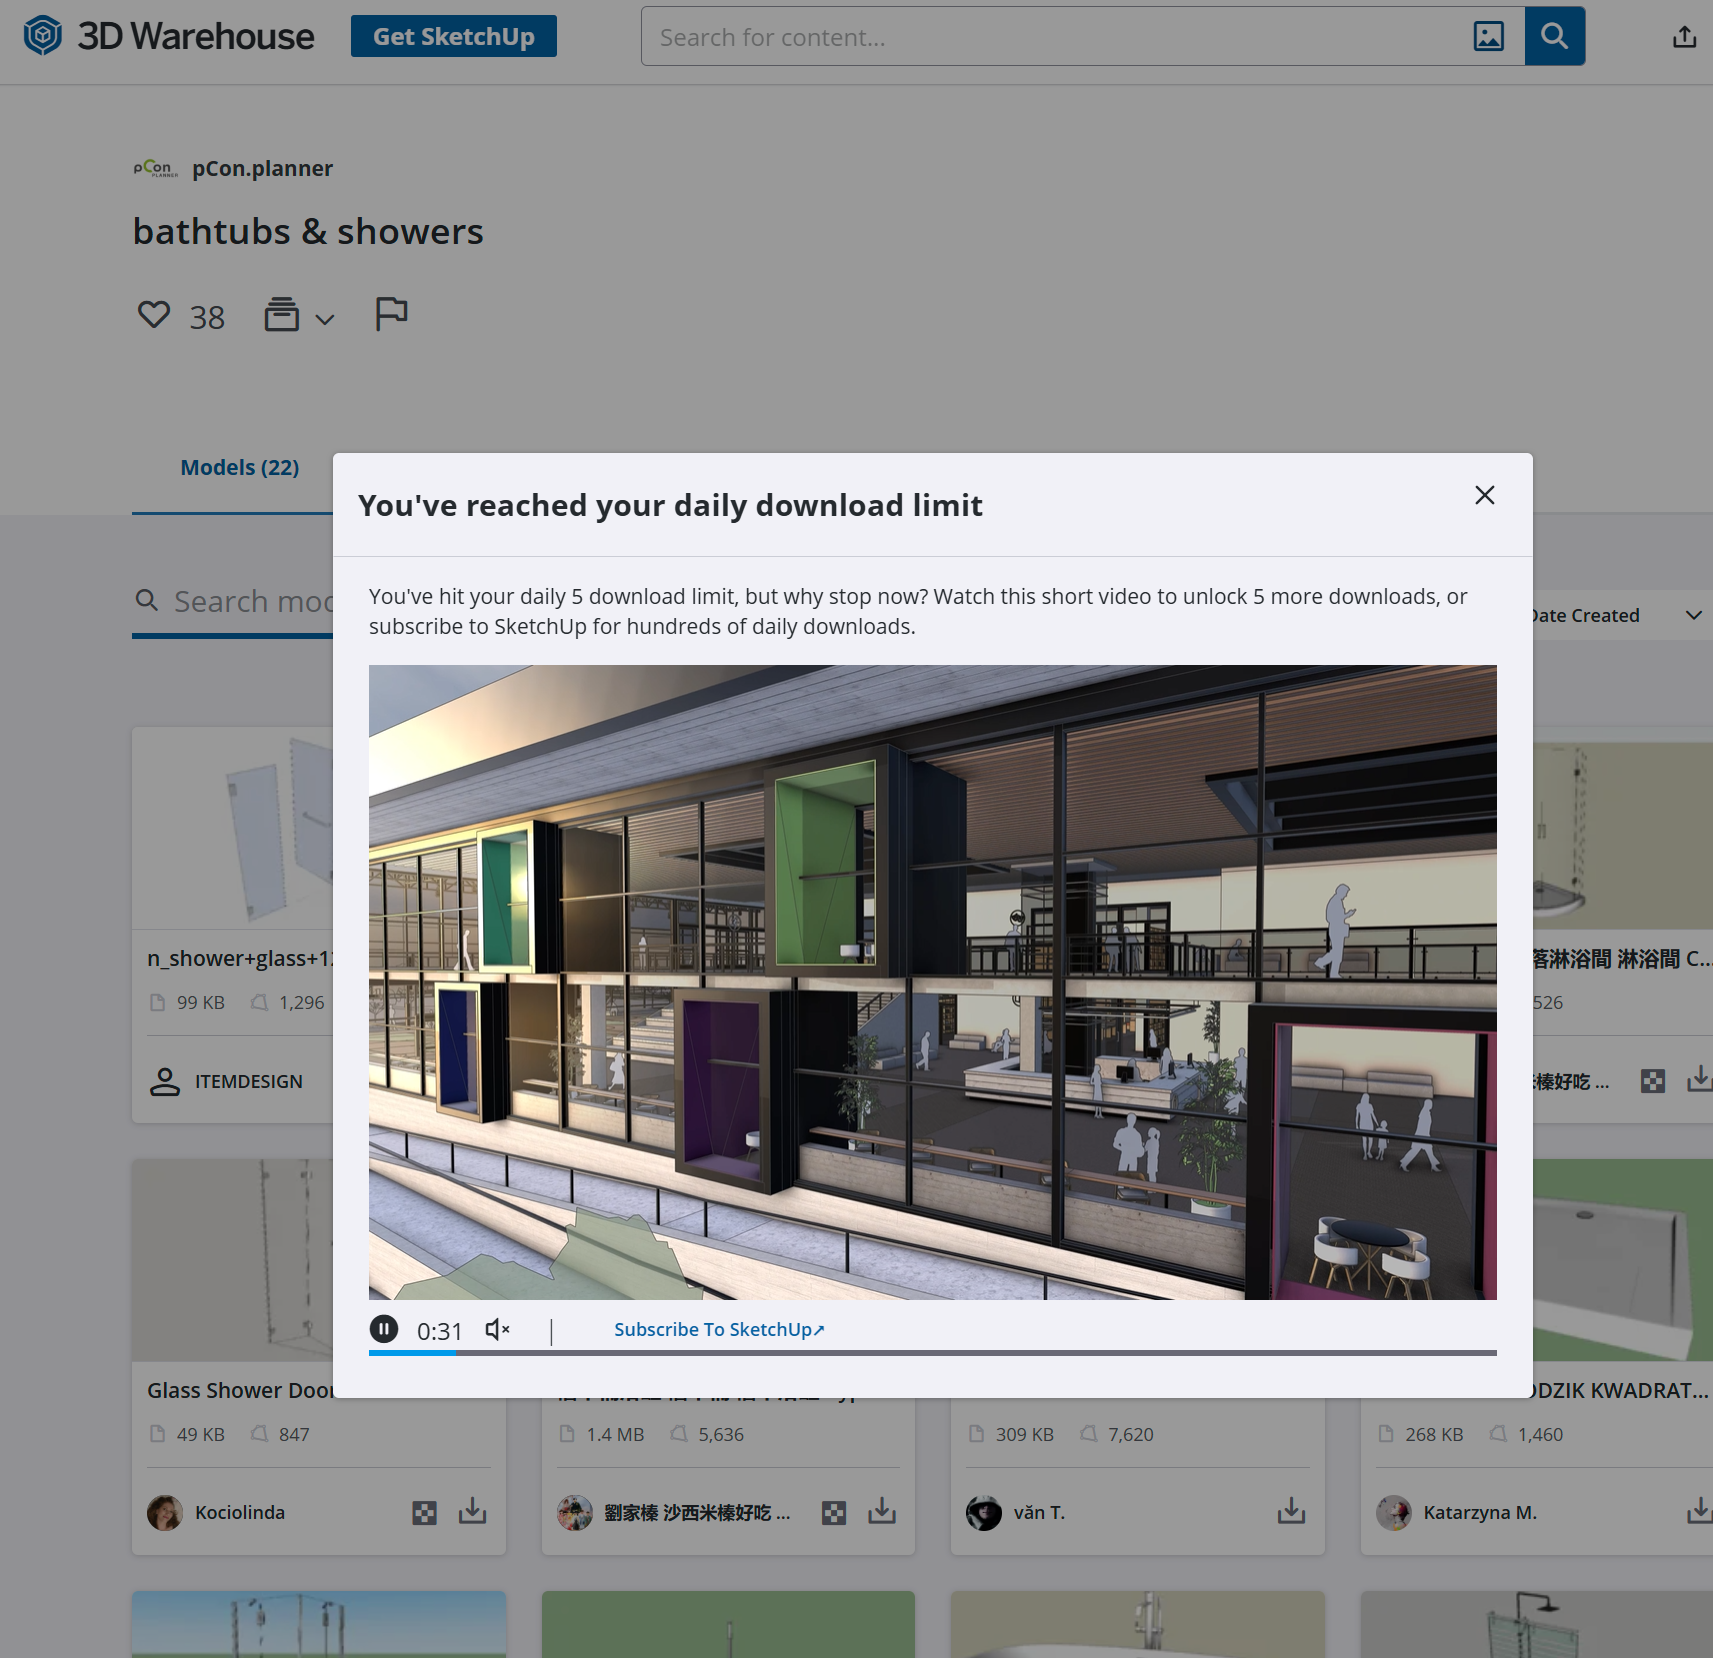The height and width of the screenshot is (1658, 1713).
Task: Click the Subscribe To SketchUp link
Action: tap(718, 1329)
